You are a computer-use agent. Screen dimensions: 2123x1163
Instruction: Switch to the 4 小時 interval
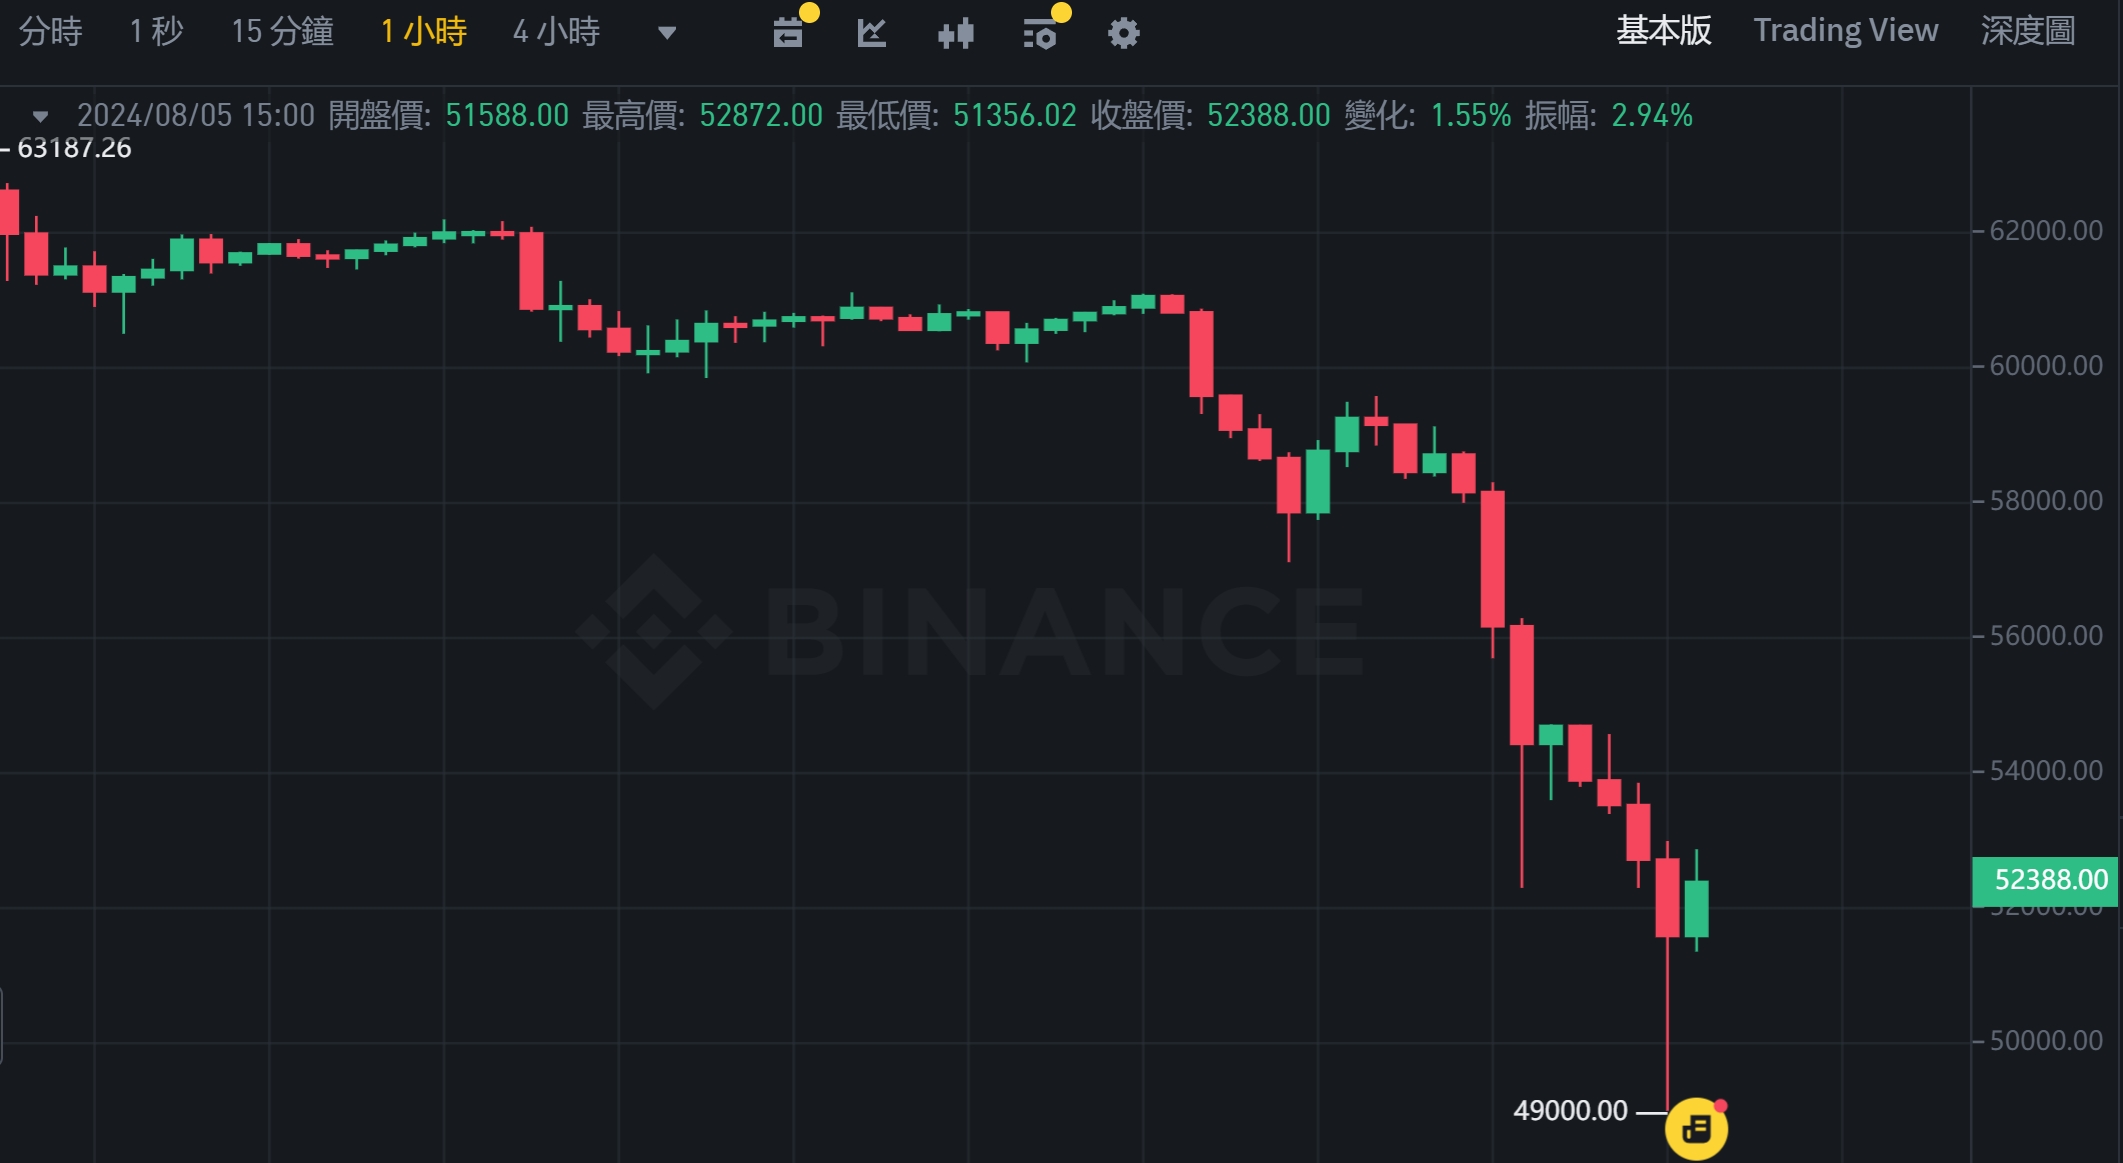[556, 32]
